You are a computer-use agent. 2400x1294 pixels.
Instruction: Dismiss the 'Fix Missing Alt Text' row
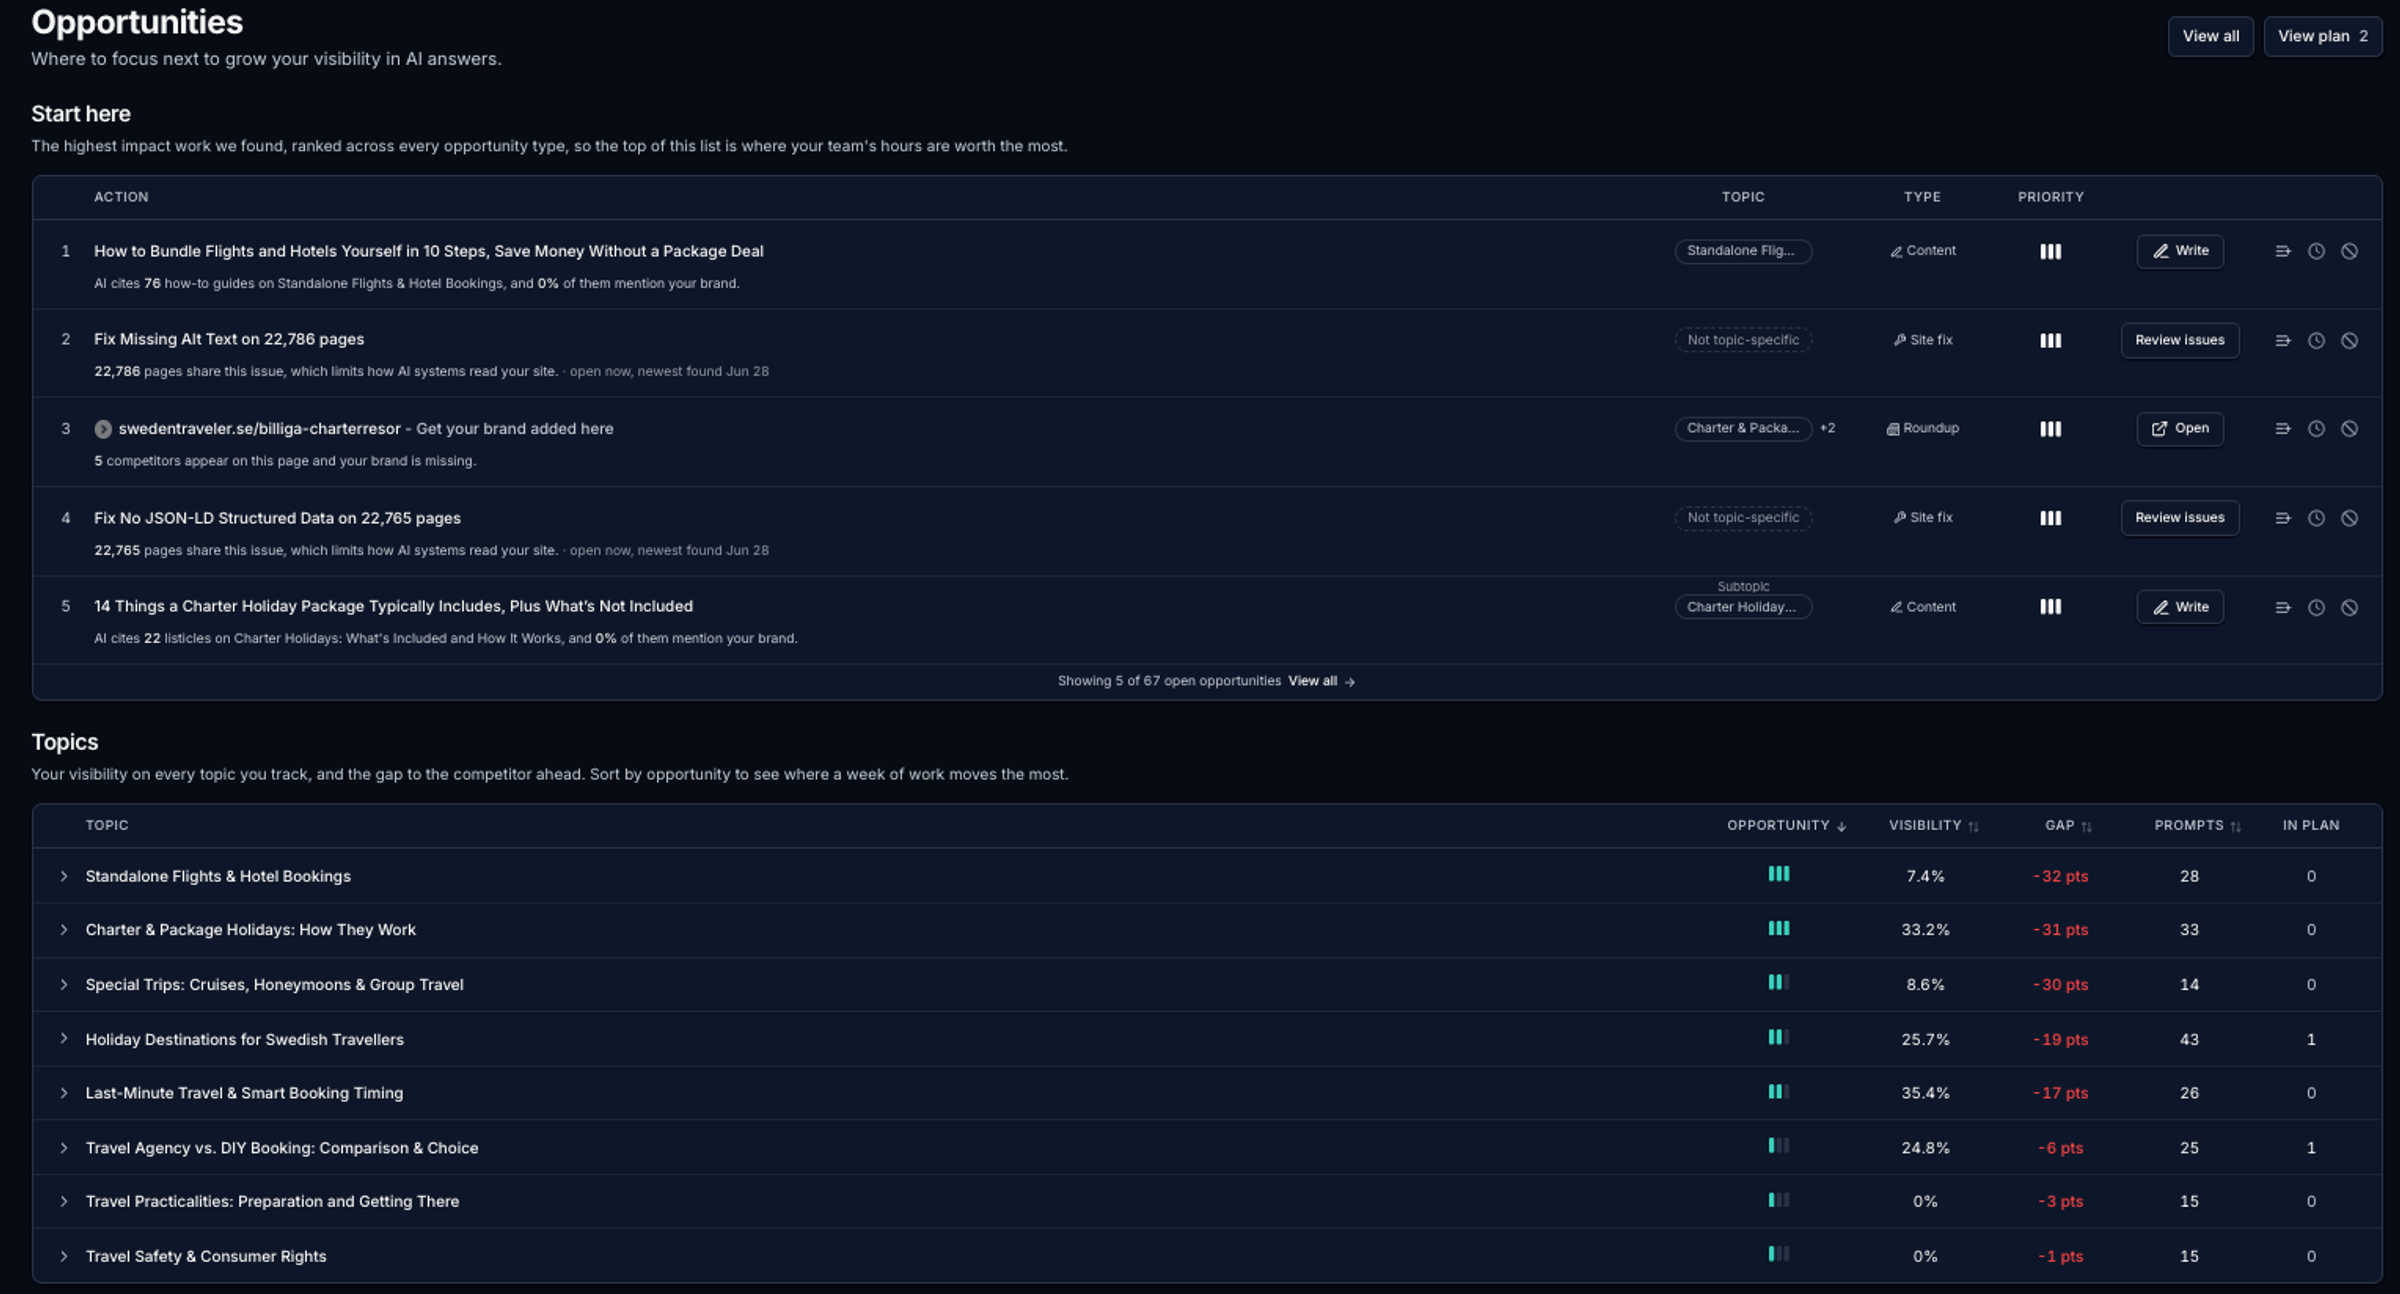click(2349, 340)
